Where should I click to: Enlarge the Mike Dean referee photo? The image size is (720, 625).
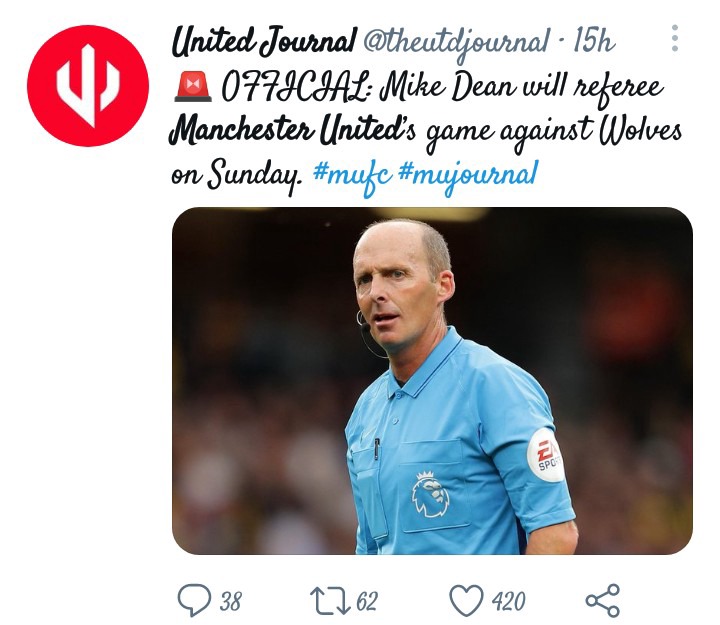432,381
